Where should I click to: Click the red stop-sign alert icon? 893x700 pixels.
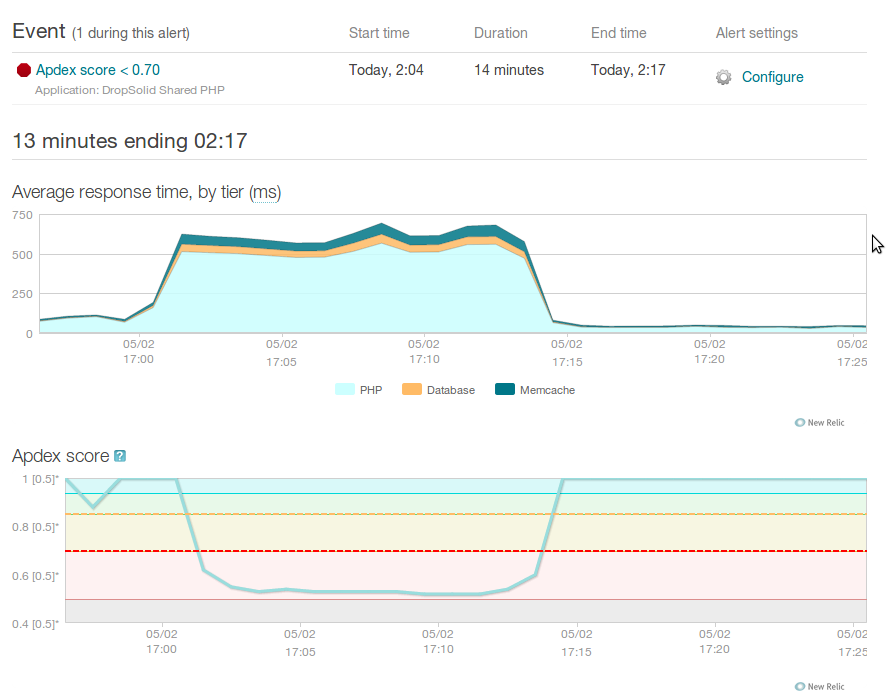pos(24,70)
